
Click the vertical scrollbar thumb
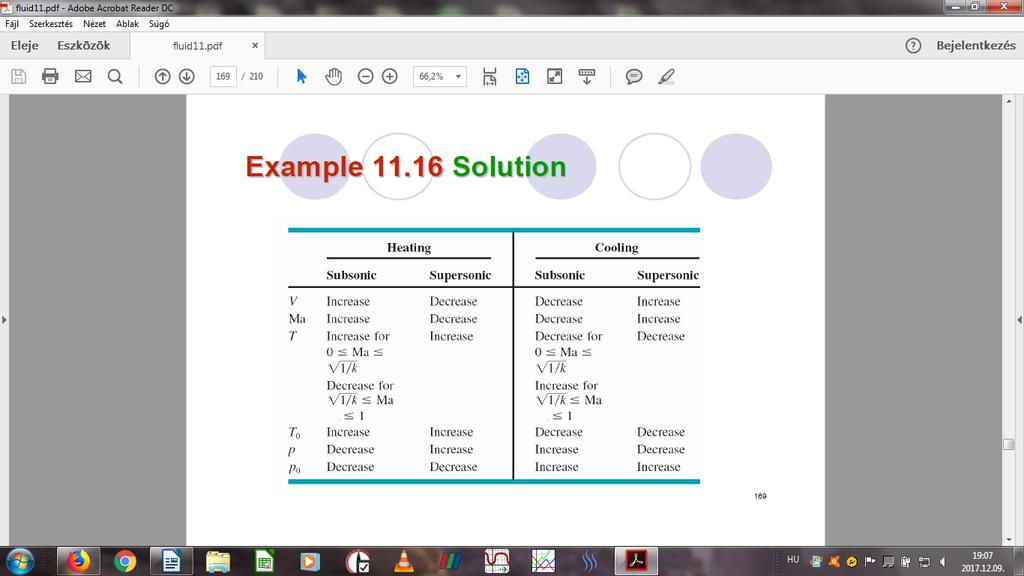tap(1008, 444)
